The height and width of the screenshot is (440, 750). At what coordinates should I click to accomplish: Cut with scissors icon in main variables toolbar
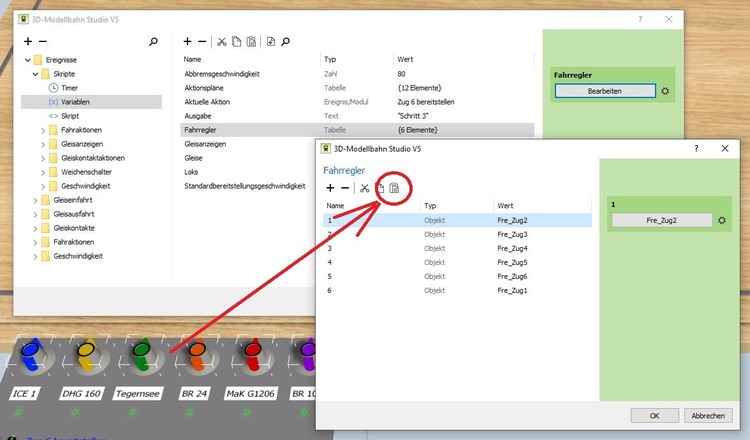click(221, 42)
